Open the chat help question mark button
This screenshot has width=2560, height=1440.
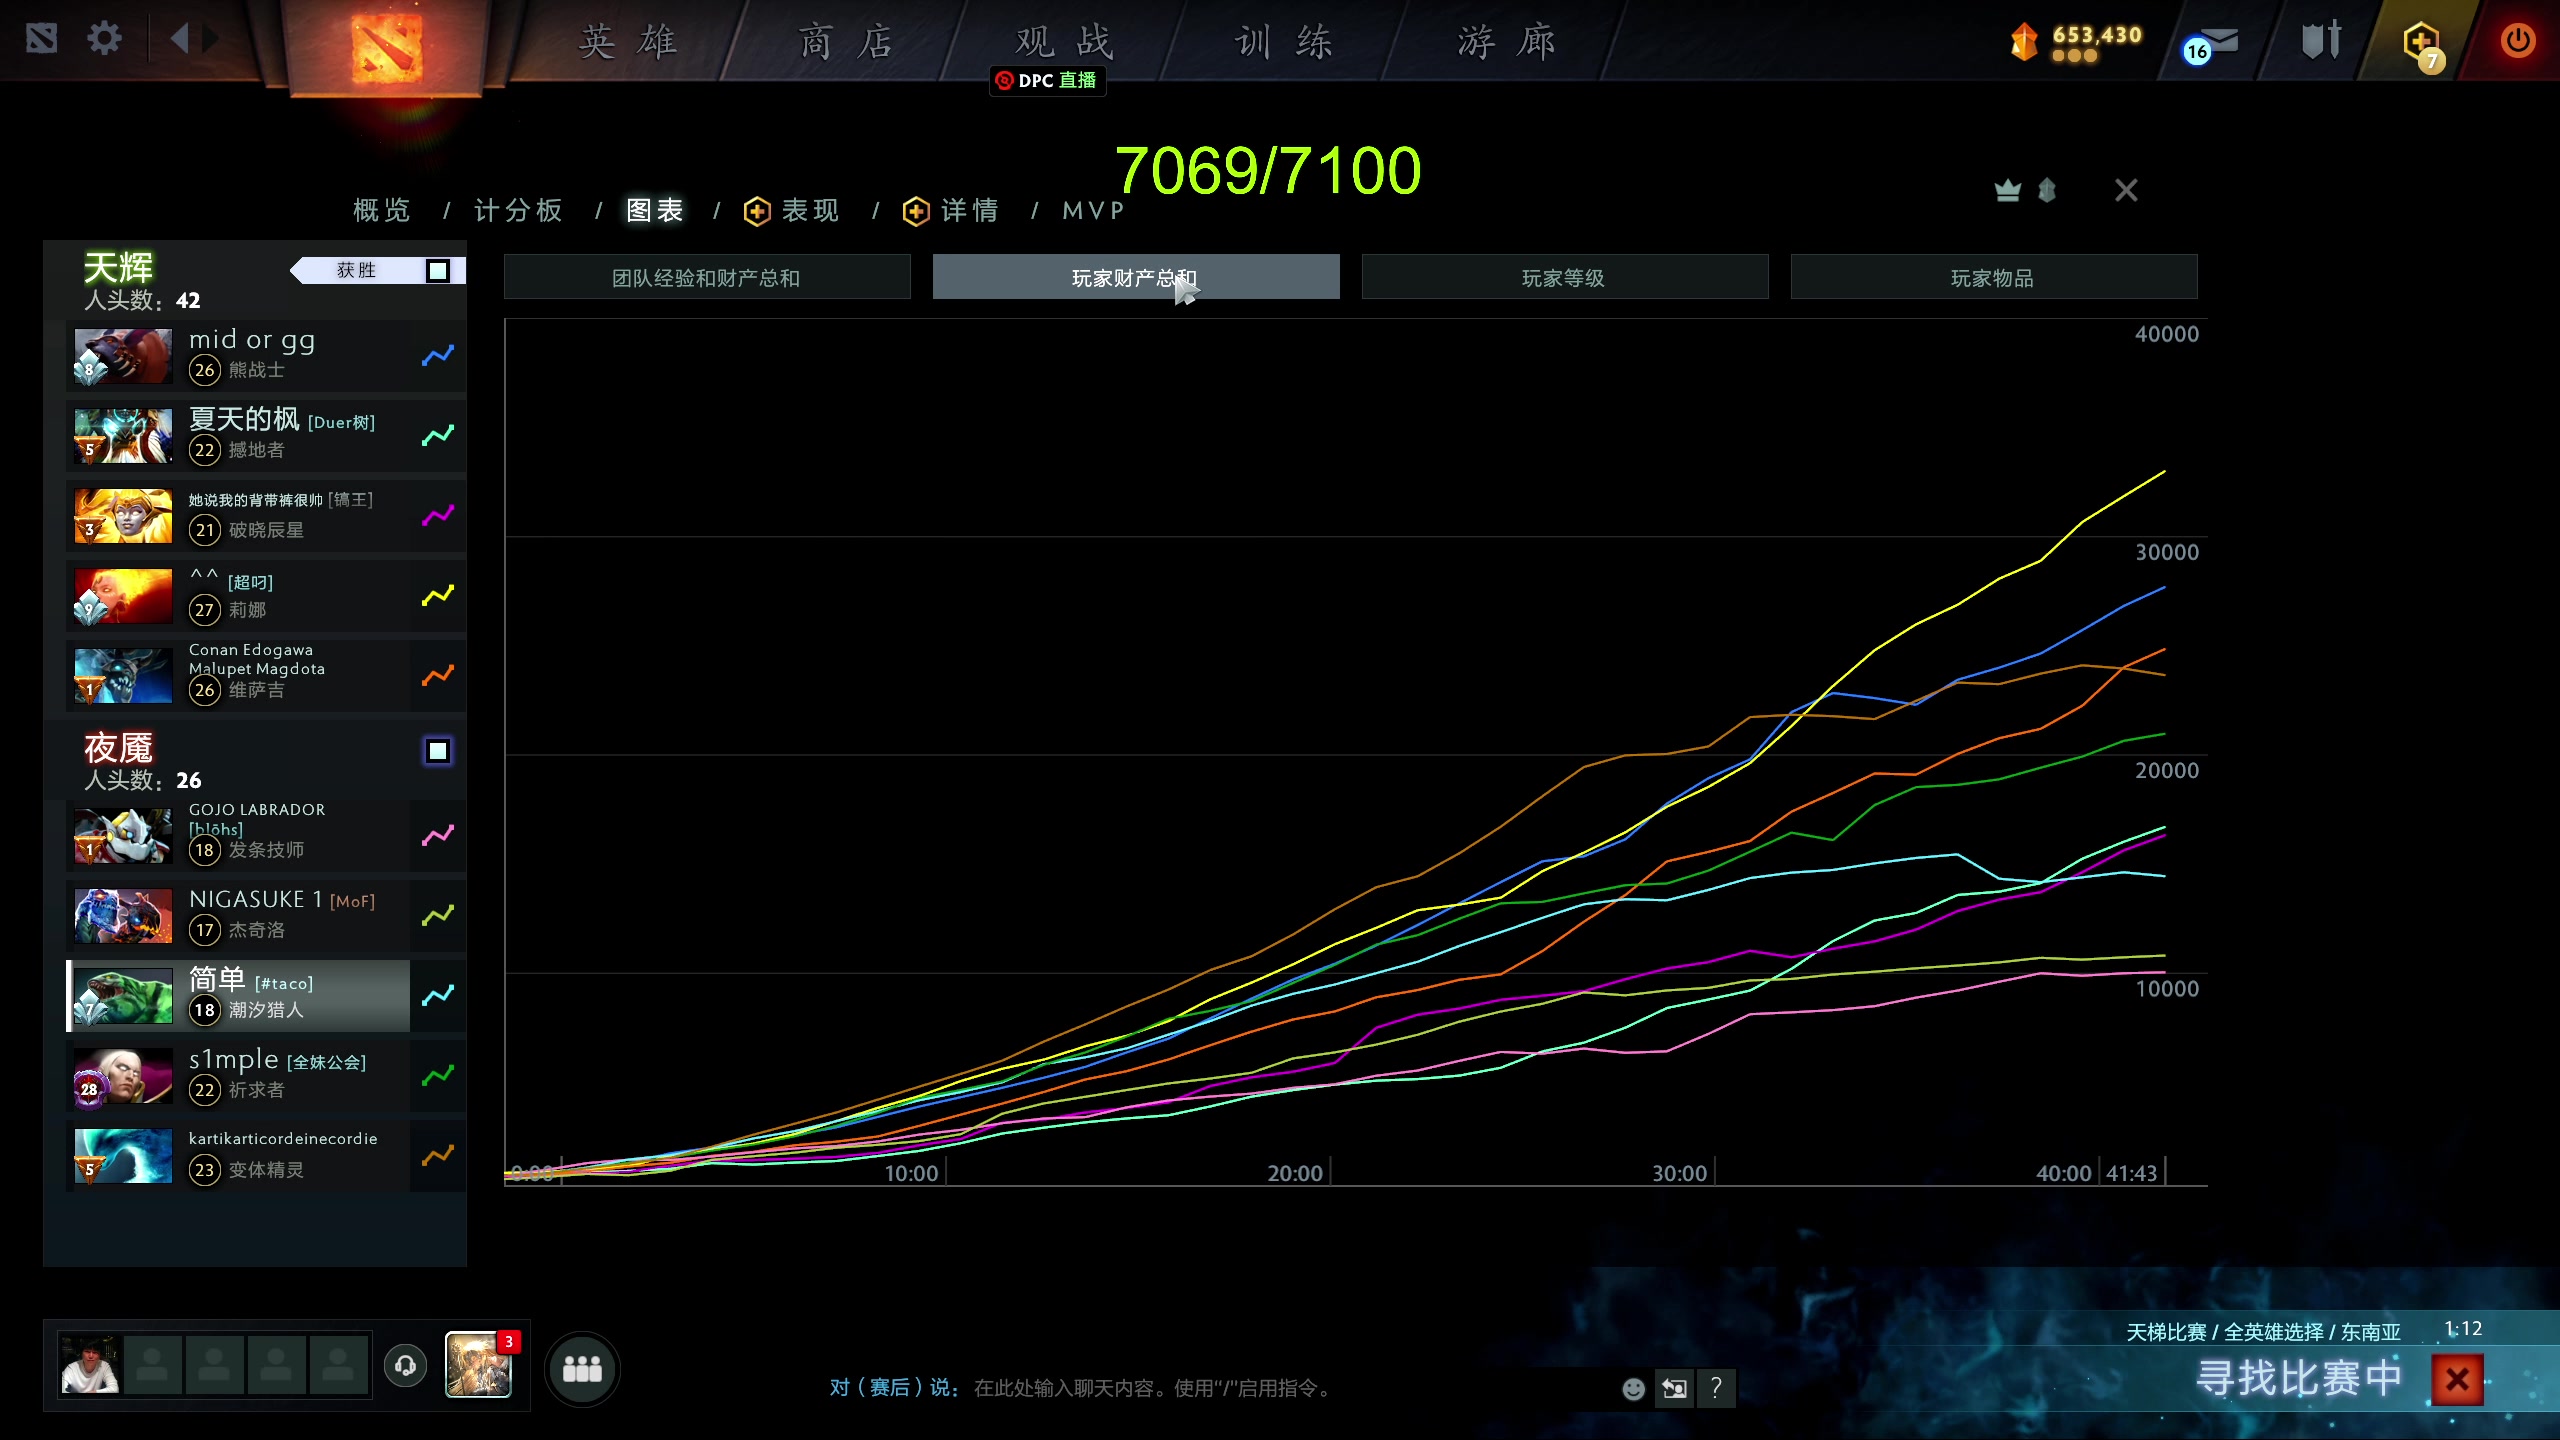click(1716, 1388)
